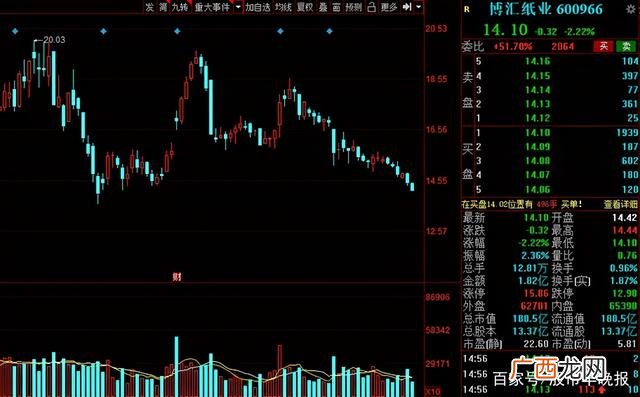Click sell level 5 price 14.16
Viewport: 640px width, 397px height.
point(538,61)
